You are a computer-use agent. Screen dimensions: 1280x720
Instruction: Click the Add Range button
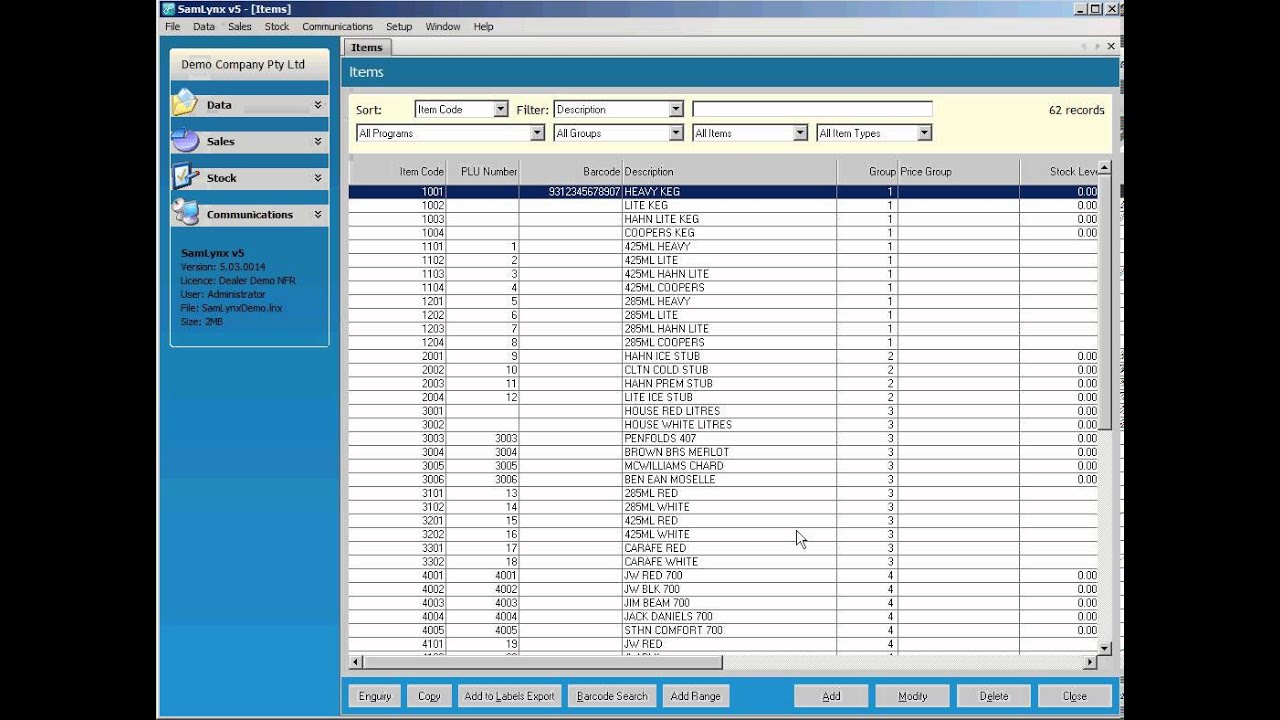[696, 696]
